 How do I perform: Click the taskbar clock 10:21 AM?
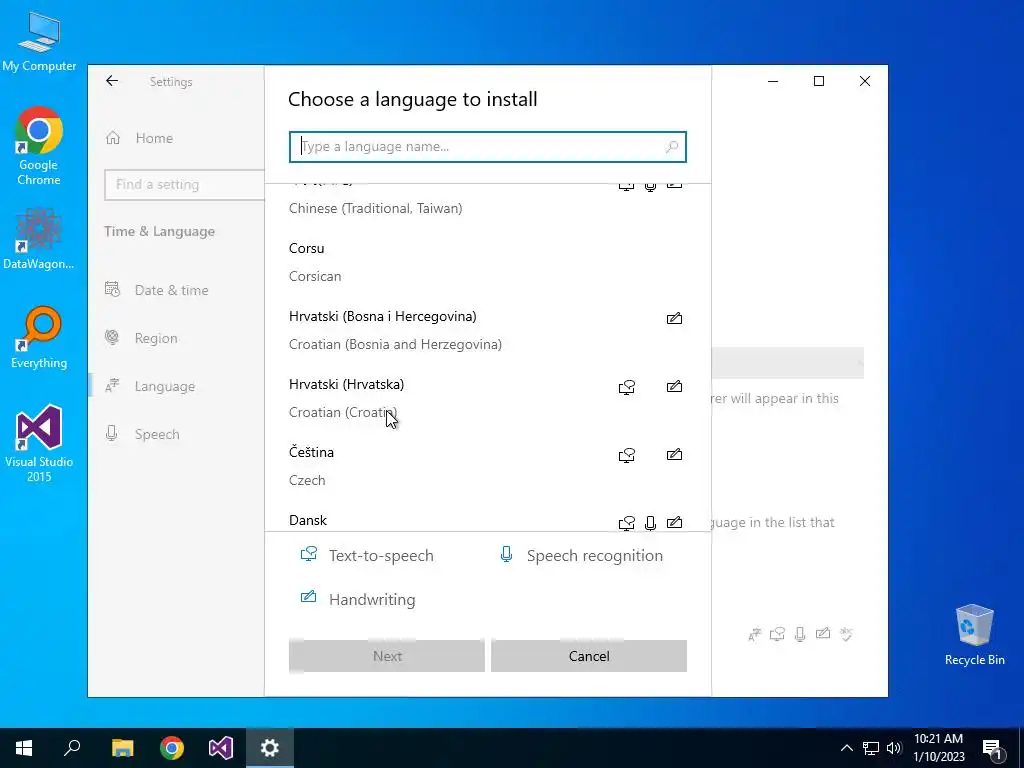(938, 748)
